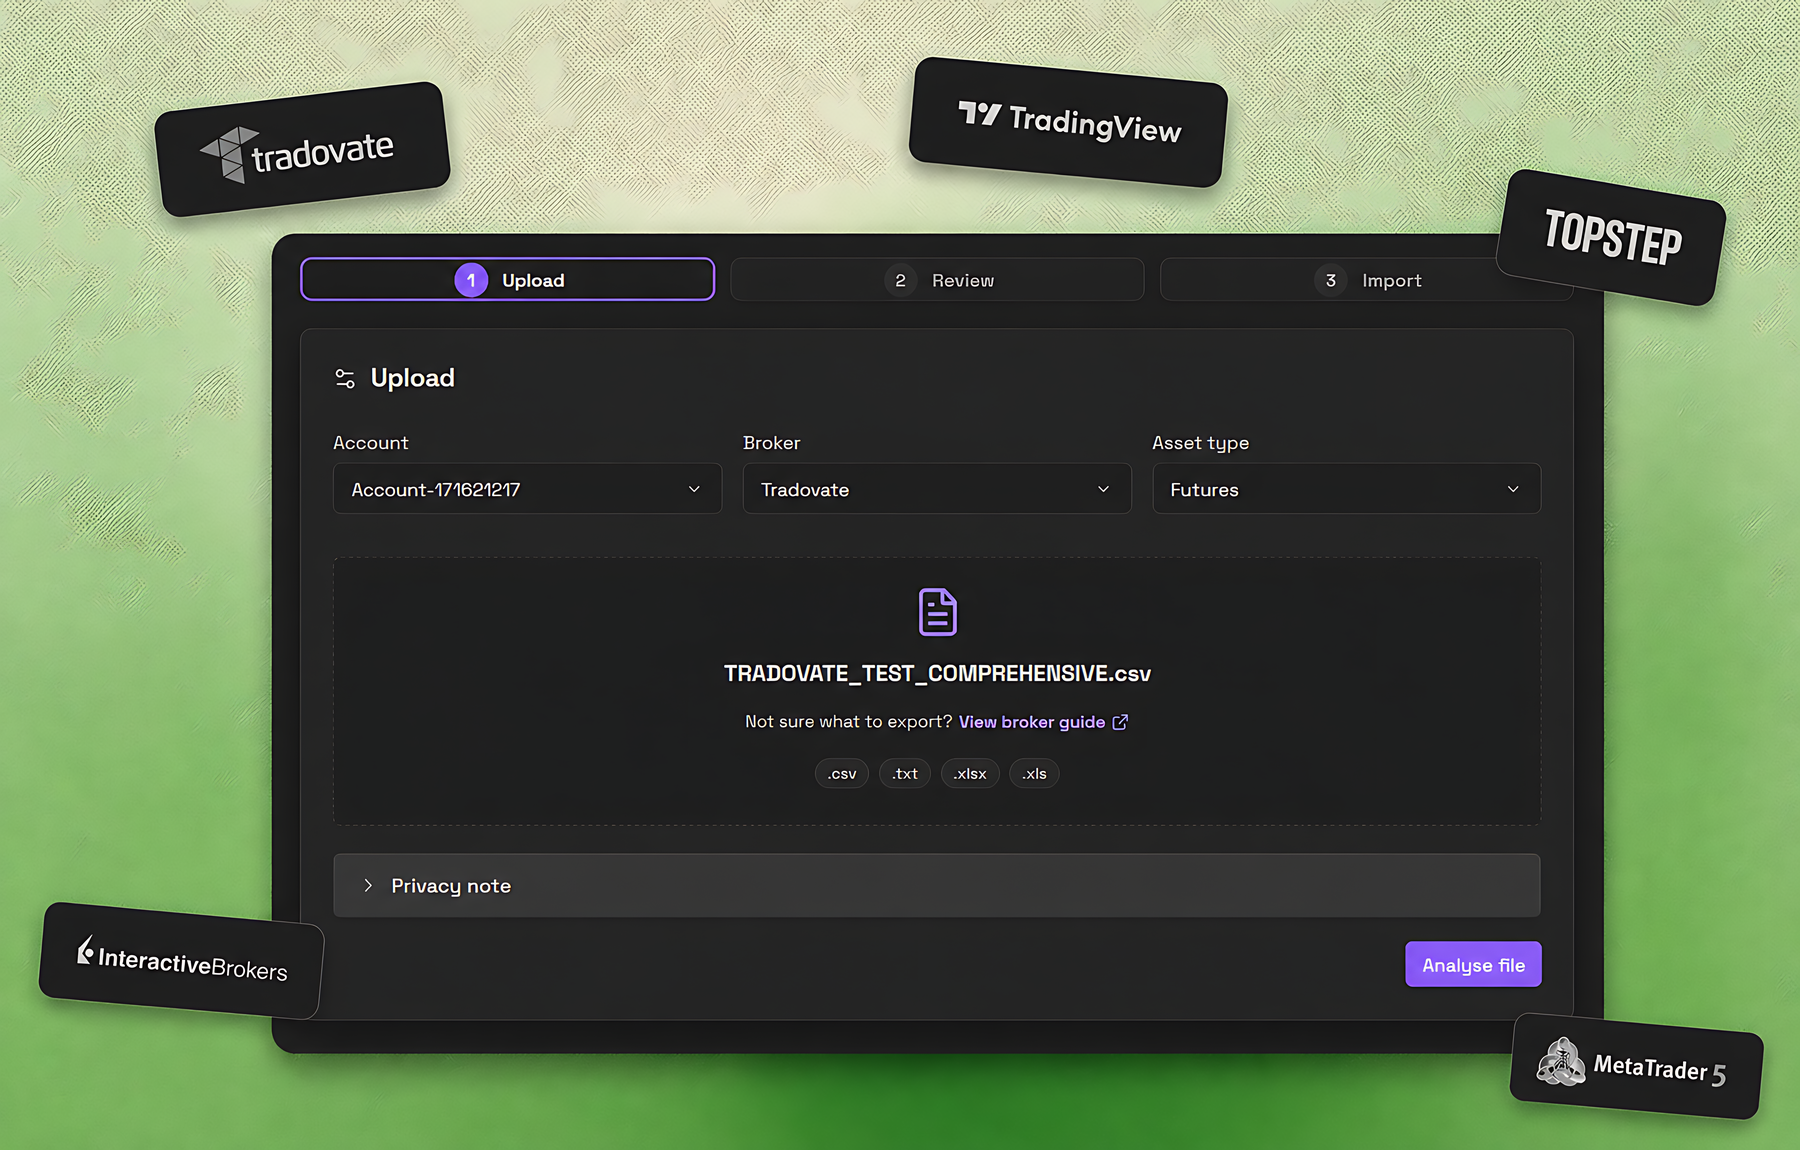Screen dimensions: 1800x1150
Task: Click the .csv format chip
Action: click(842, 774)
